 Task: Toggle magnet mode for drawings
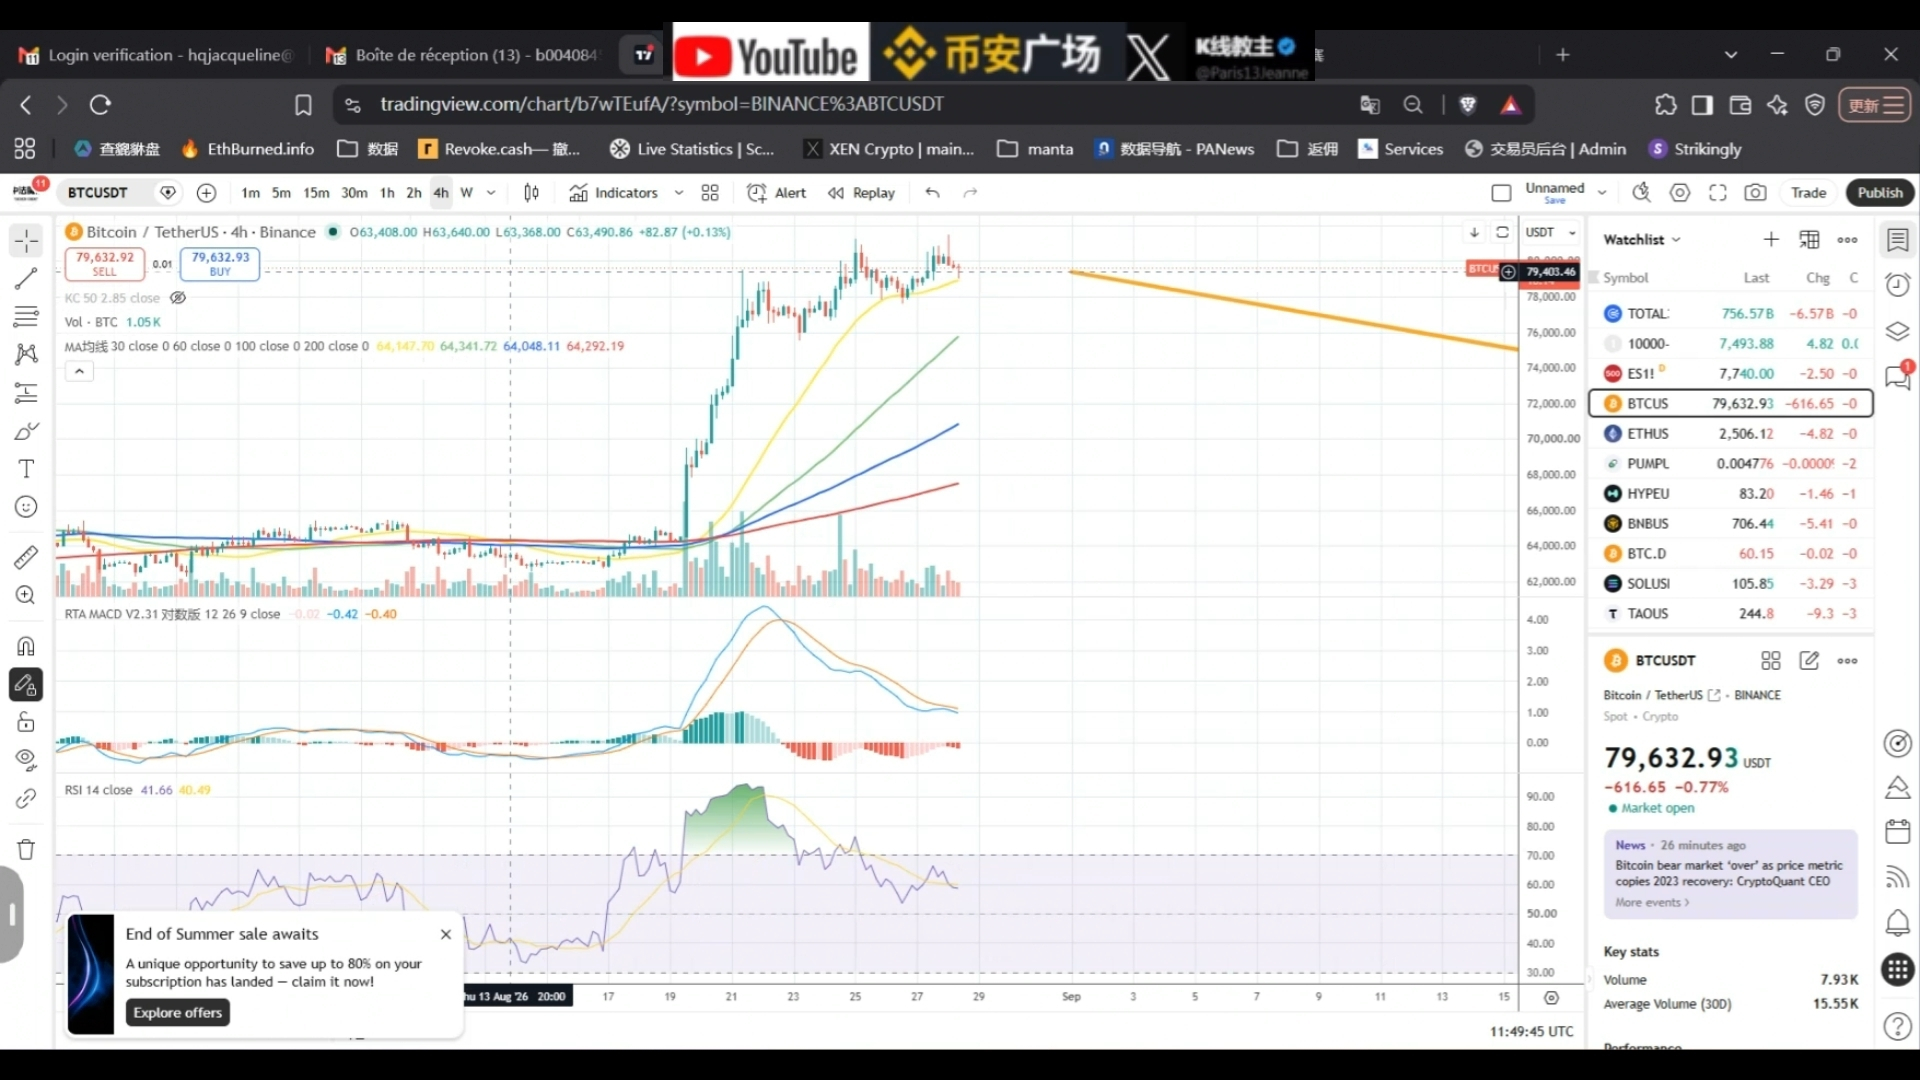coord(26,646)
